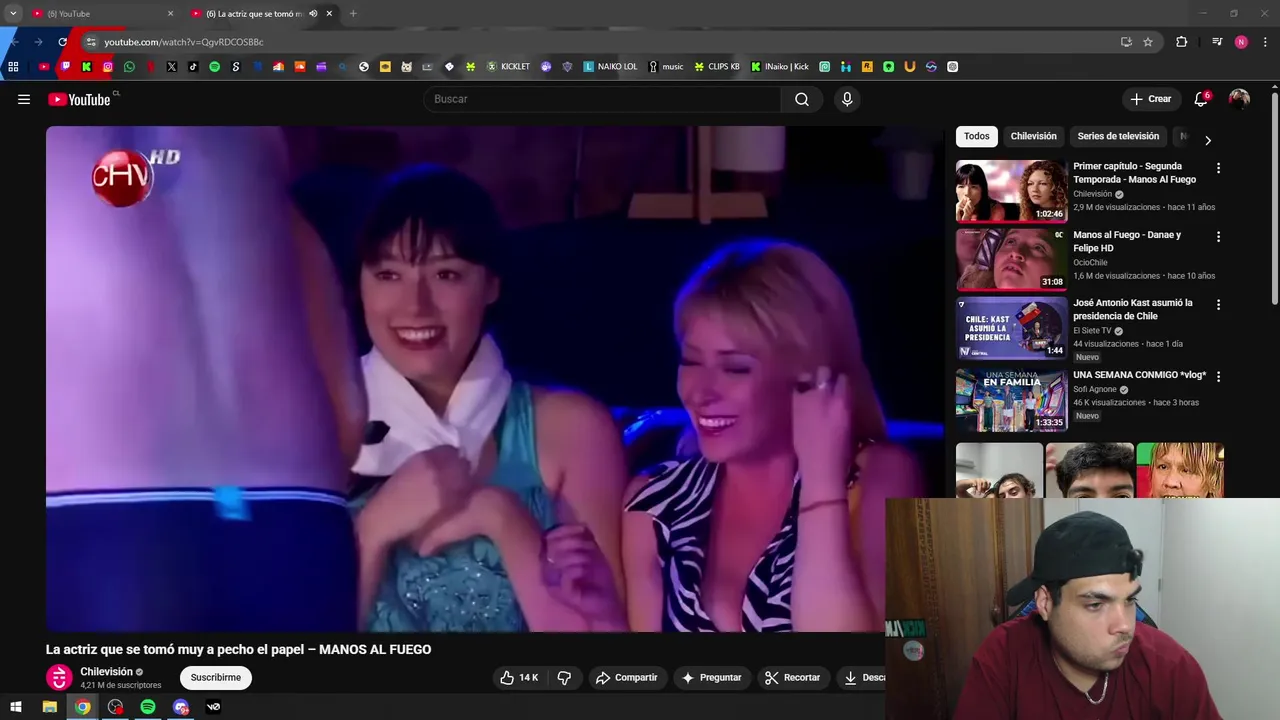Open a new browser tab
1280x720 pixels.
click(353, 14)
